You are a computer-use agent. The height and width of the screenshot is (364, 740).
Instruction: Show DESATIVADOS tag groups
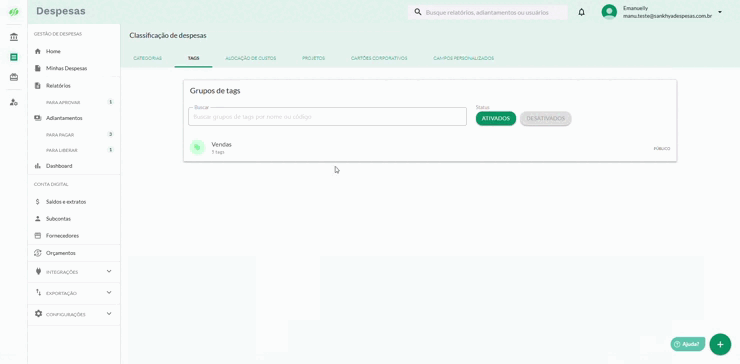[546, 119]
